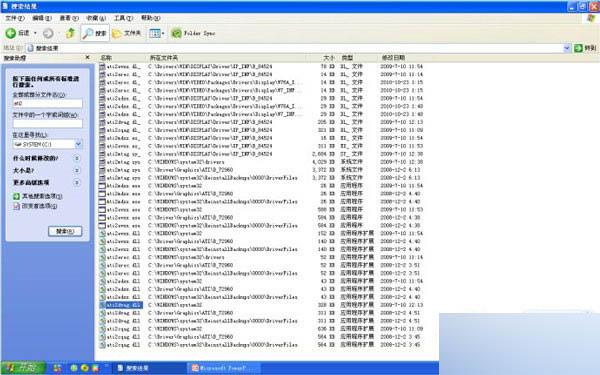The image size is (600, 375).
Task: Click the 2,604 KB size cell
Action: 324,154
